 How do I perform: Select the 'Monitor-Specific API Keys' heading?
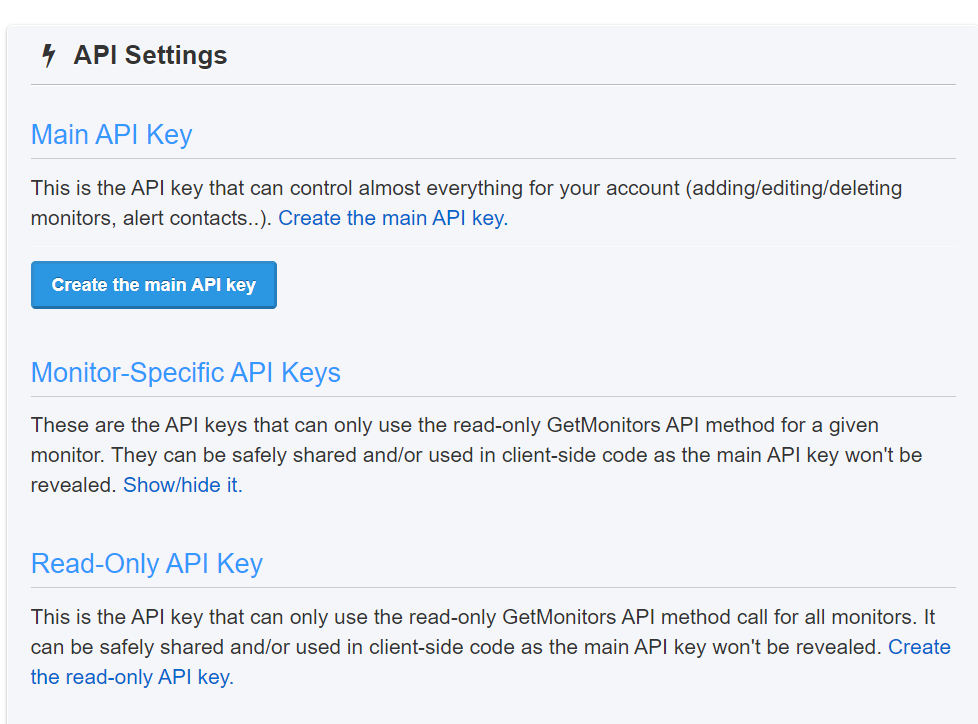pos(186,373)
